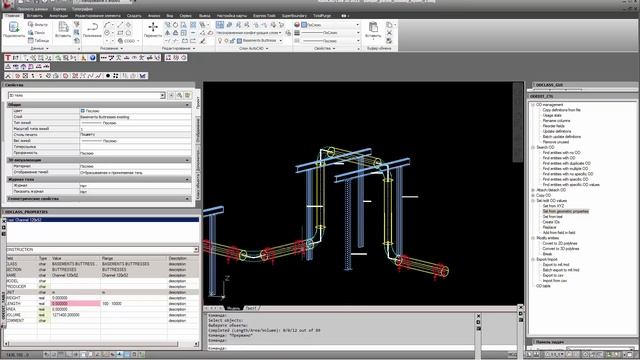
Task: Click the Connect (Подключить) data button
Action: [x=13, y=30]
